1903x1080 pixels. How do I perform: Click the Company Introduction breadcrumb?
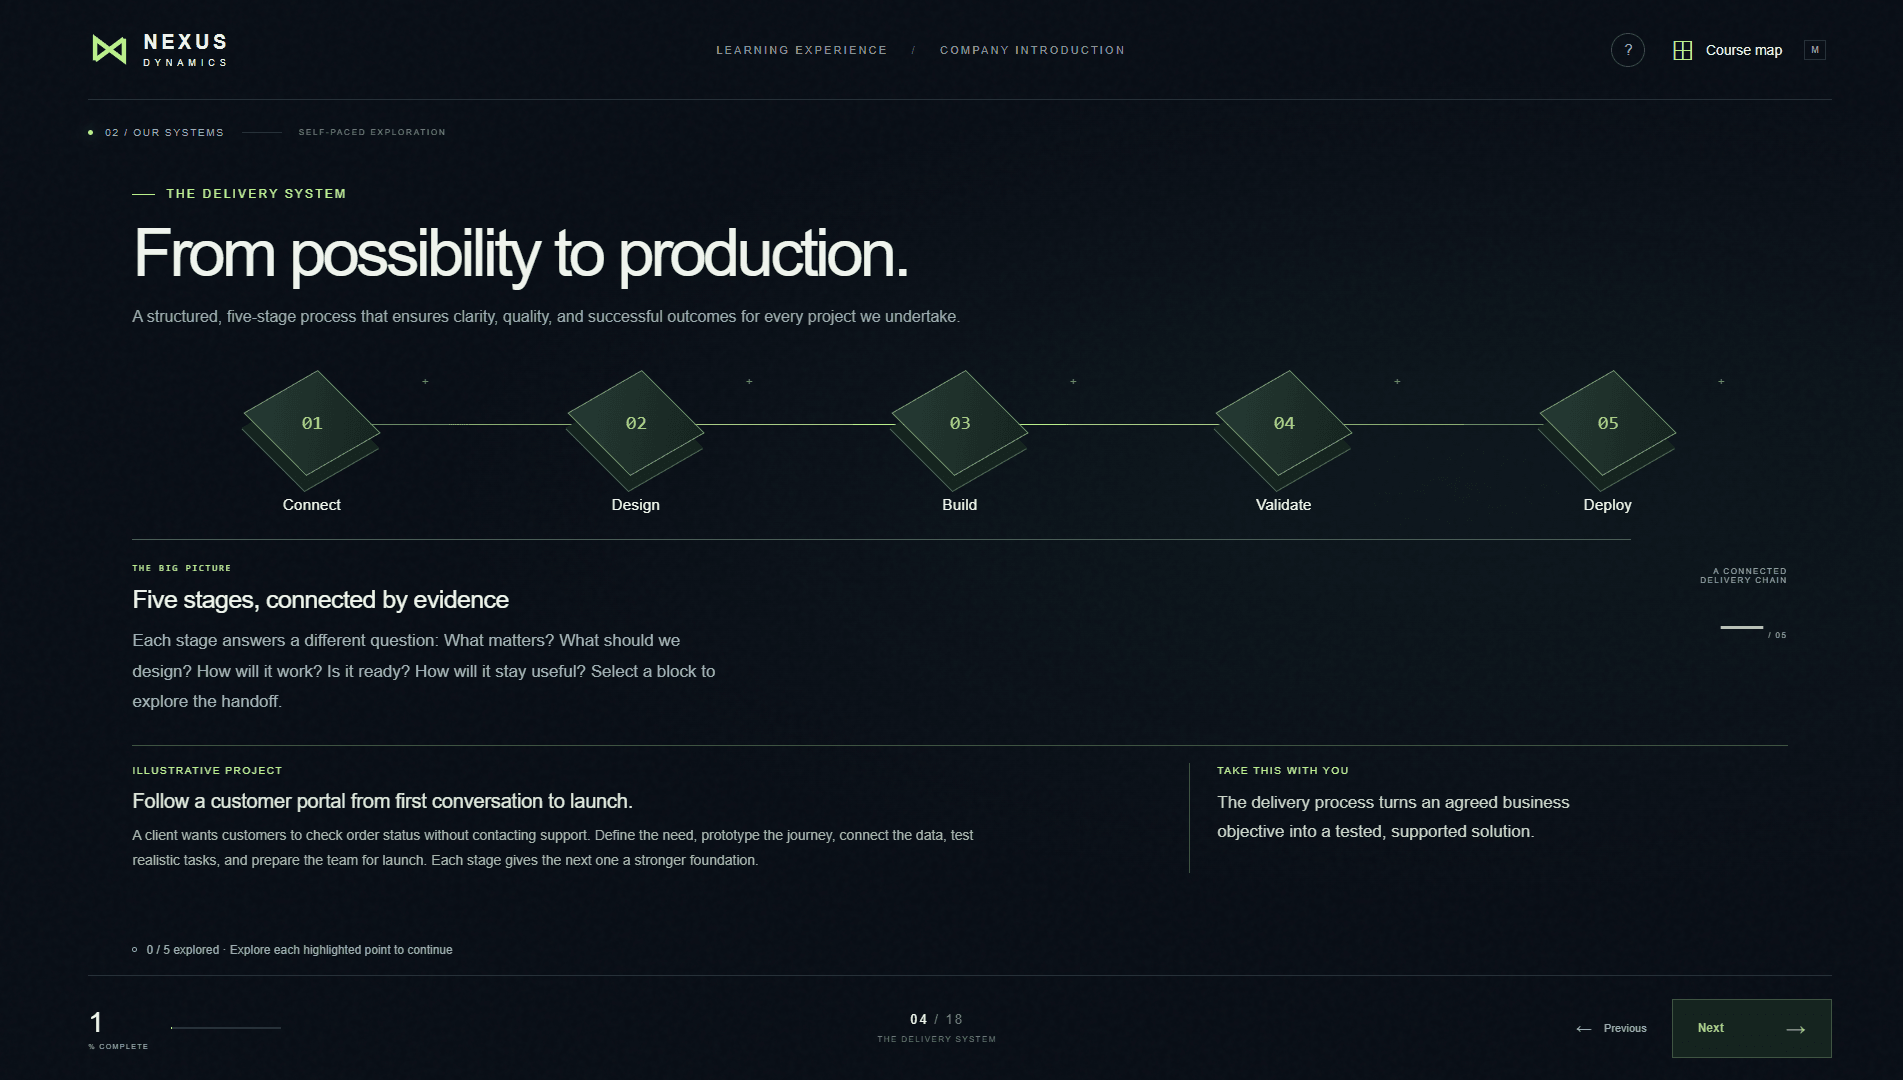tap(1032, 50)
